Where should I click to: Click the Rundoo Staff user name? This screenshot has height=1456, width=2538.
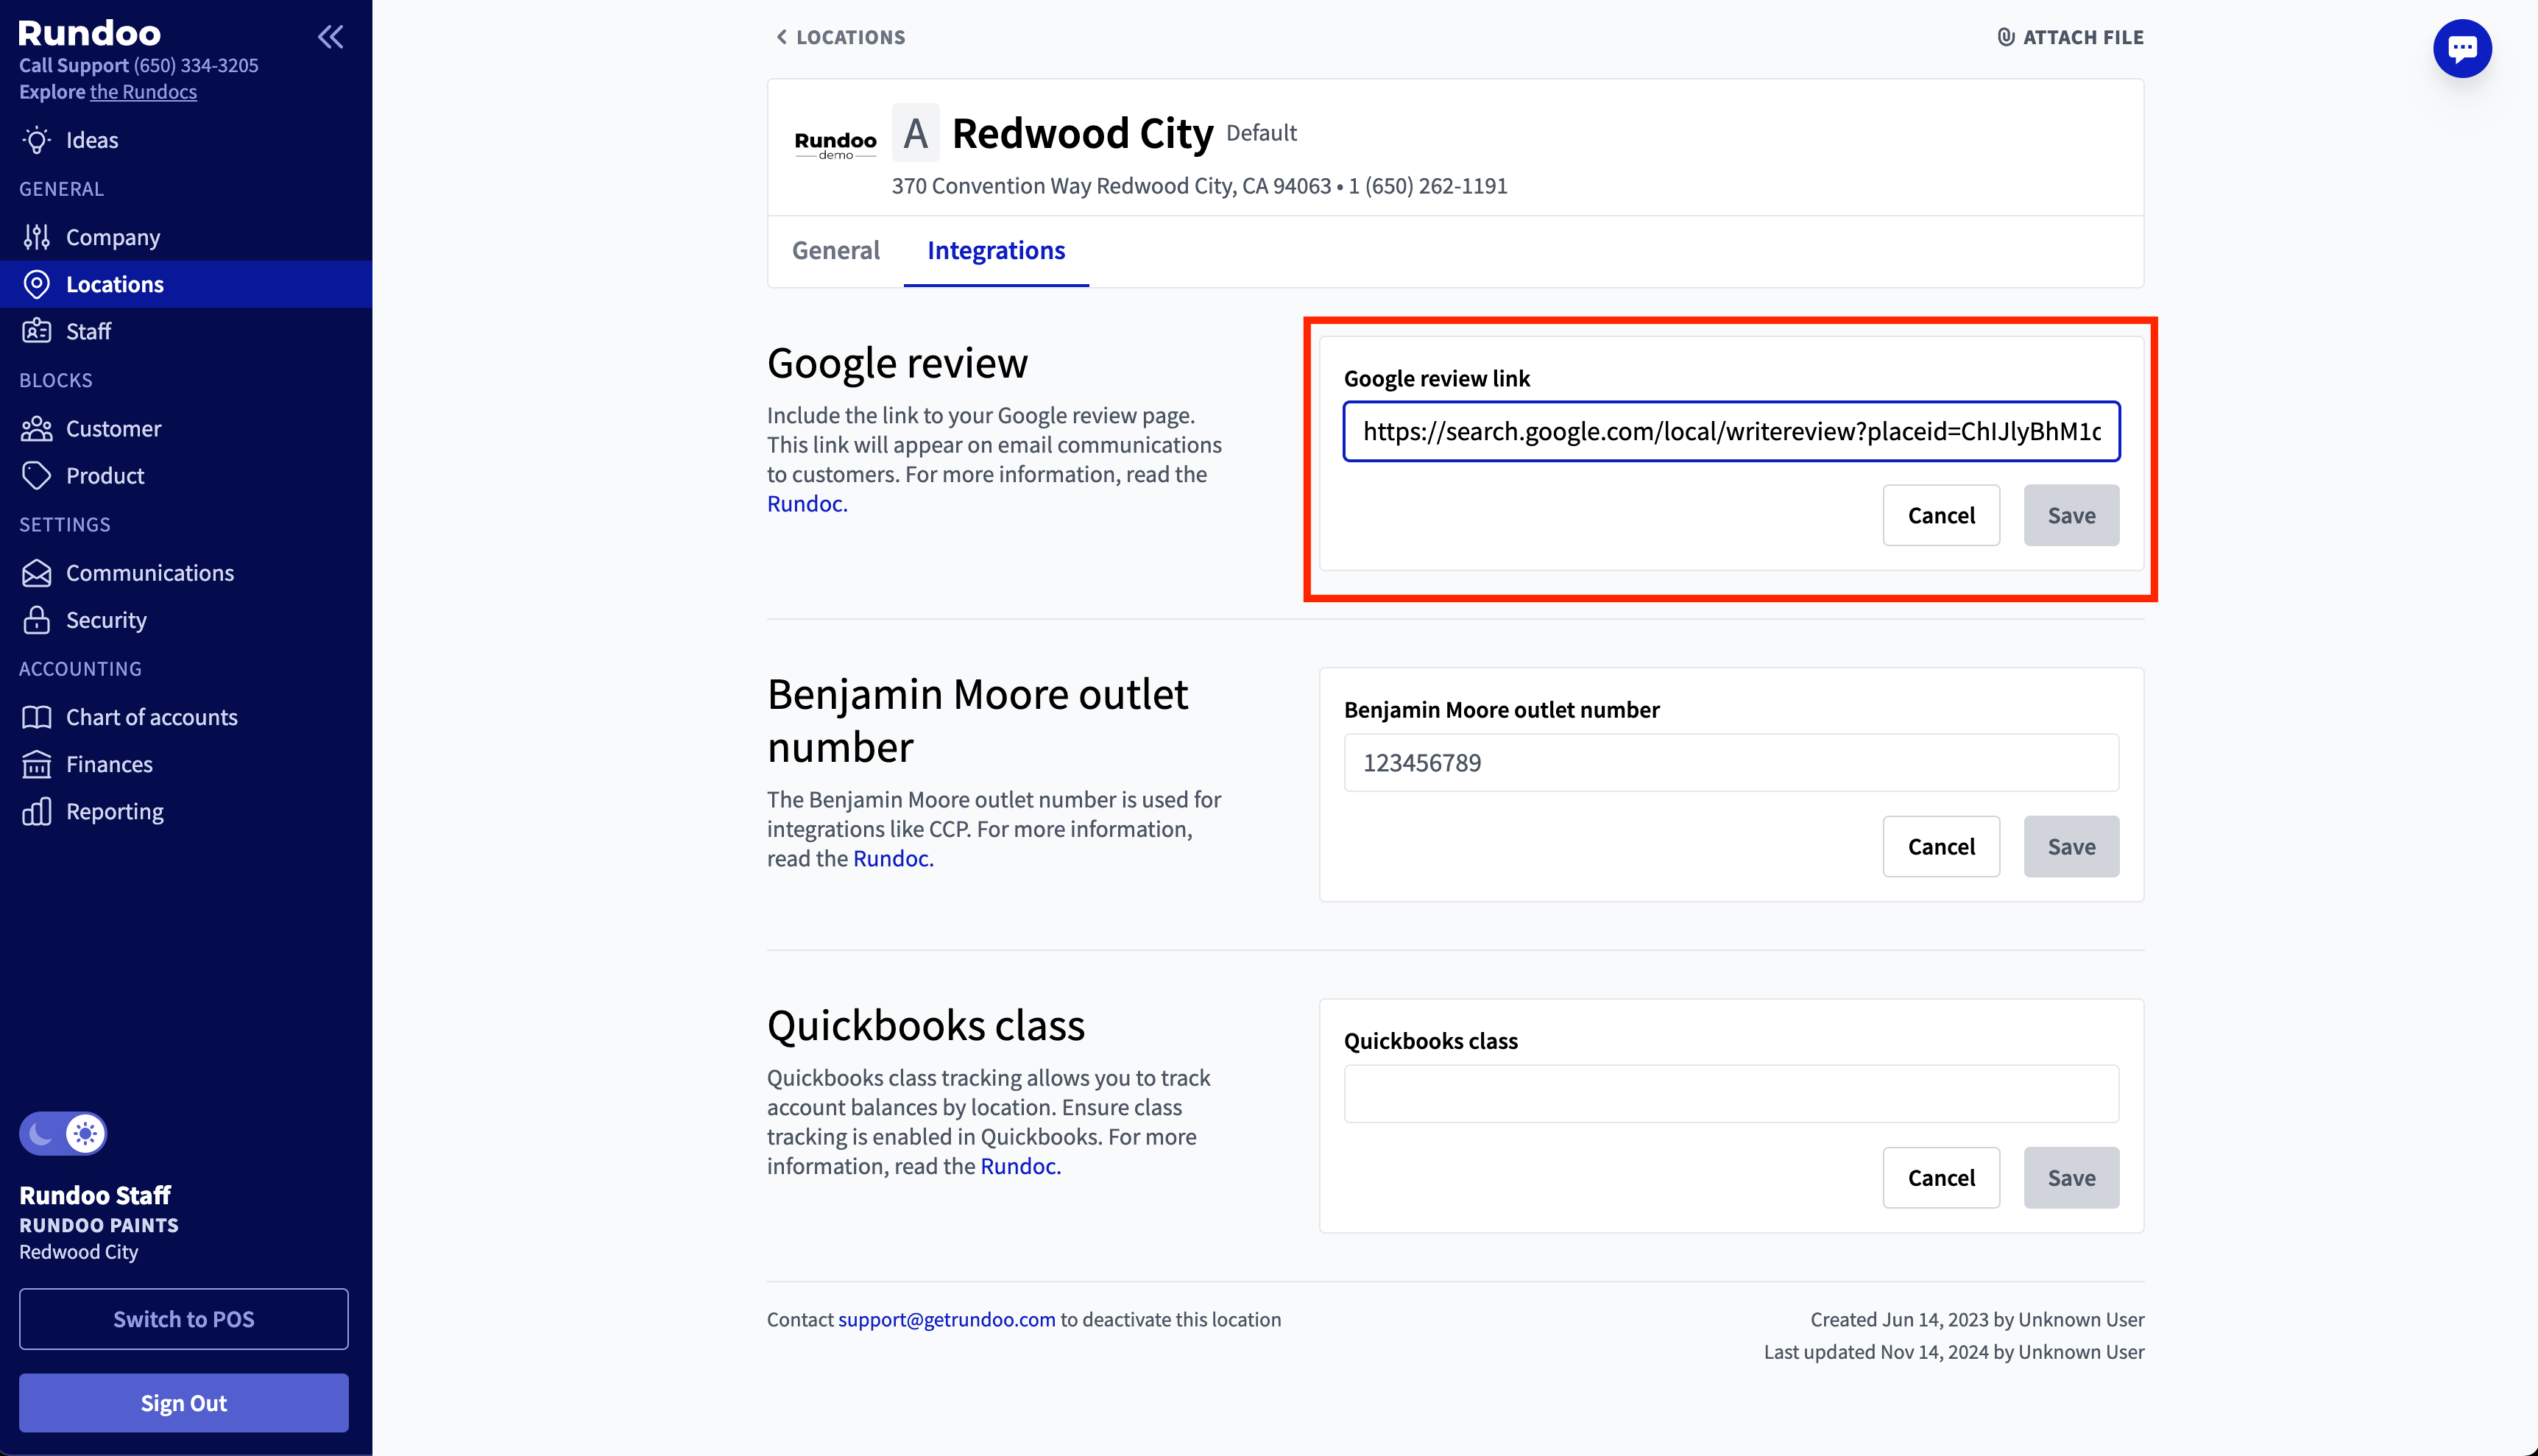[95, 1195]
